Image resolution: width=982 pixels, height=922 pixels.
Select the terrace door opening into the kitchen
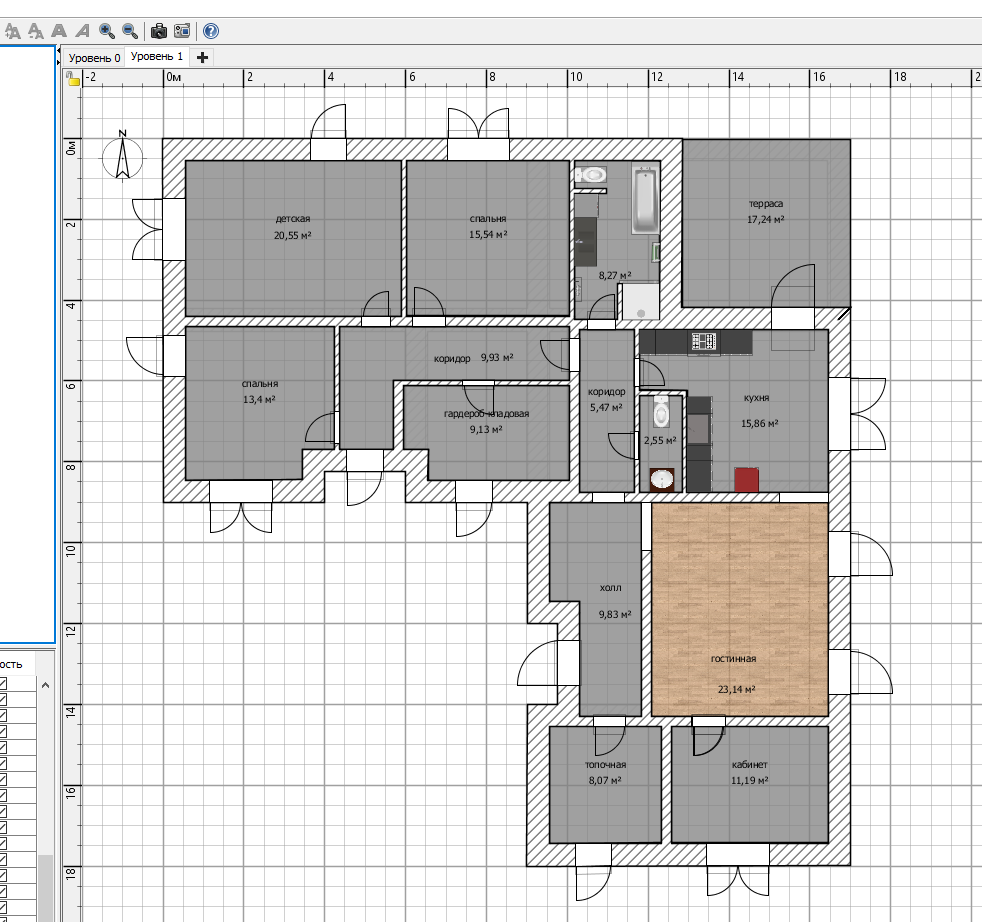793,306
